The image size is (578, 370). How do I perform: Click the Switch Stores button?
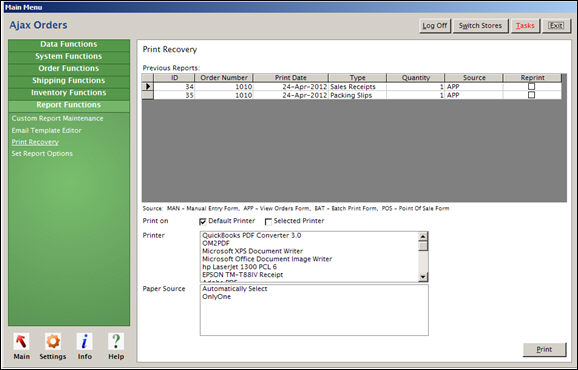480,26
